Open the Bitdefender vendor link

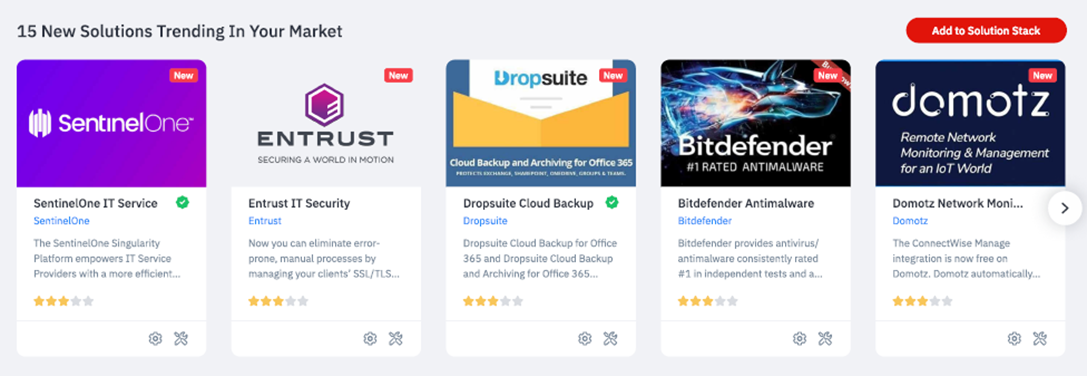(705, 221)
